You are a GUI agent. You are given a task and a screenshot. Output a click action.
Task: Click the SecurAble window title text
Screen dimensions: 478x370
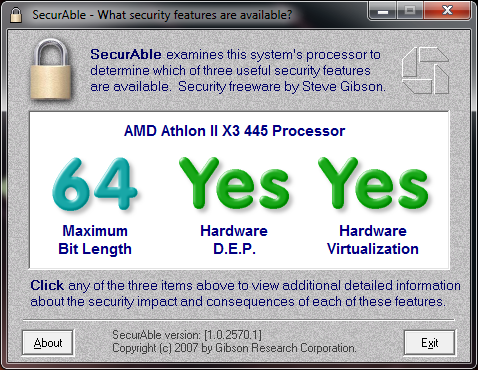[162, 15]
